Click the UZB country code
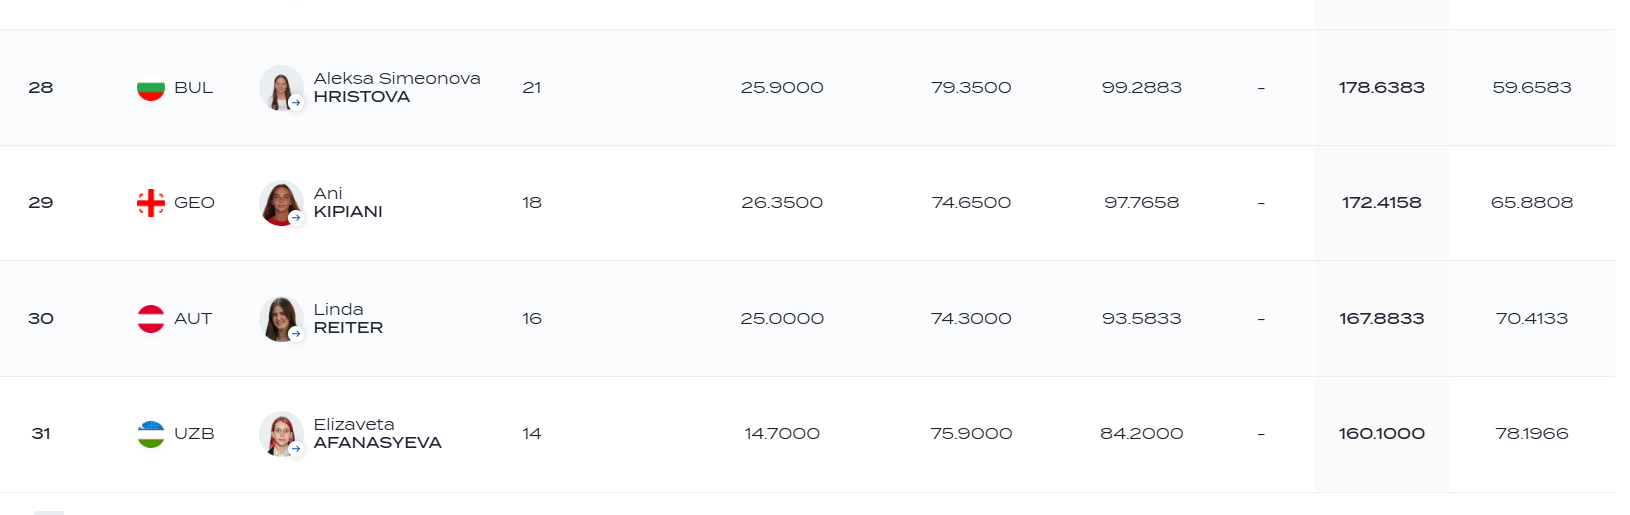The width and height of the screenshot is (1630, 515). (x=194, y=434)
